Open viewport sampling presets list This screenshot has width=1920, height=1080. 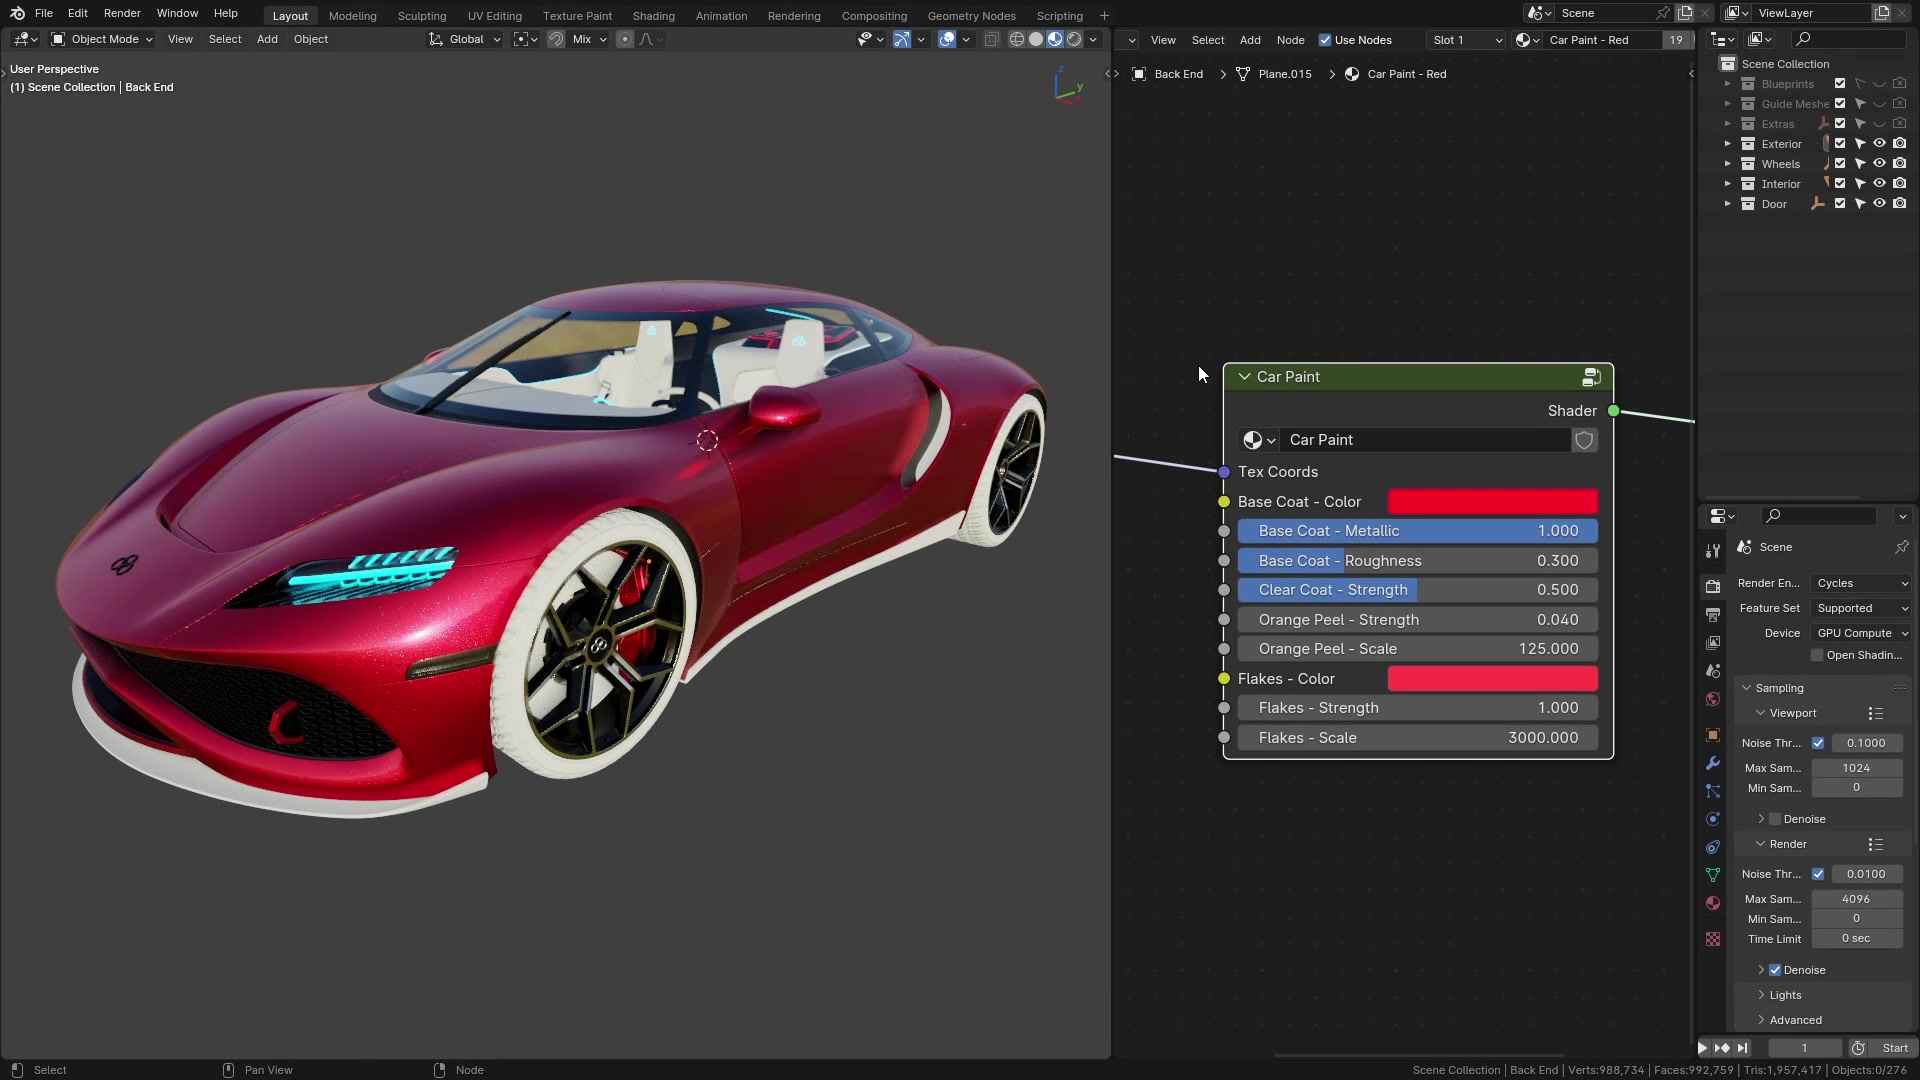point(1875,713)
